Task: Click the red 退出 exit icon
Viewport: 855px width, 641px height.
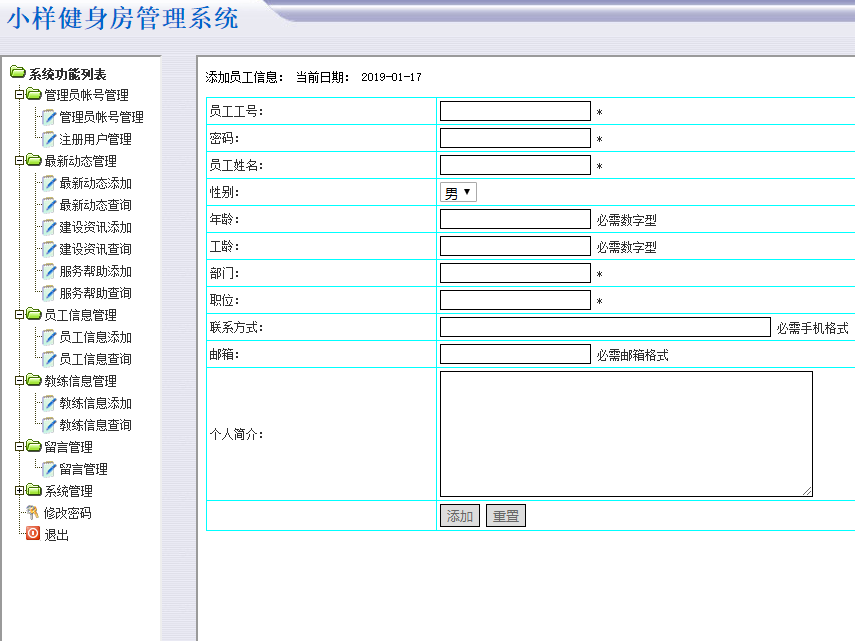Action: pos(33,534)
